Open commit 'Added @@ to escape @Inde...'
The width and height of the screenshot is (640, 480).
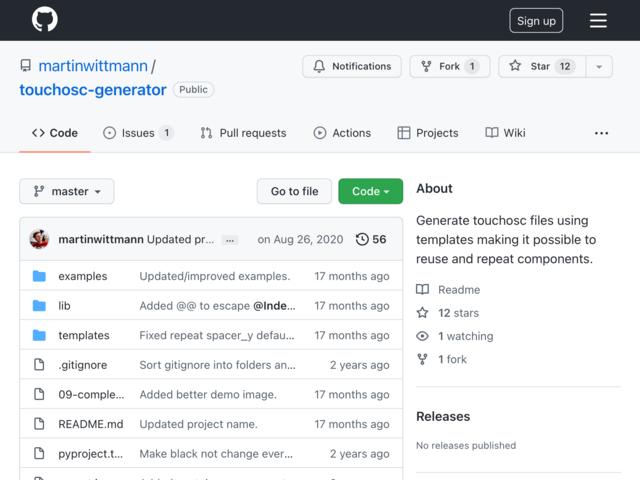point(218,306)
